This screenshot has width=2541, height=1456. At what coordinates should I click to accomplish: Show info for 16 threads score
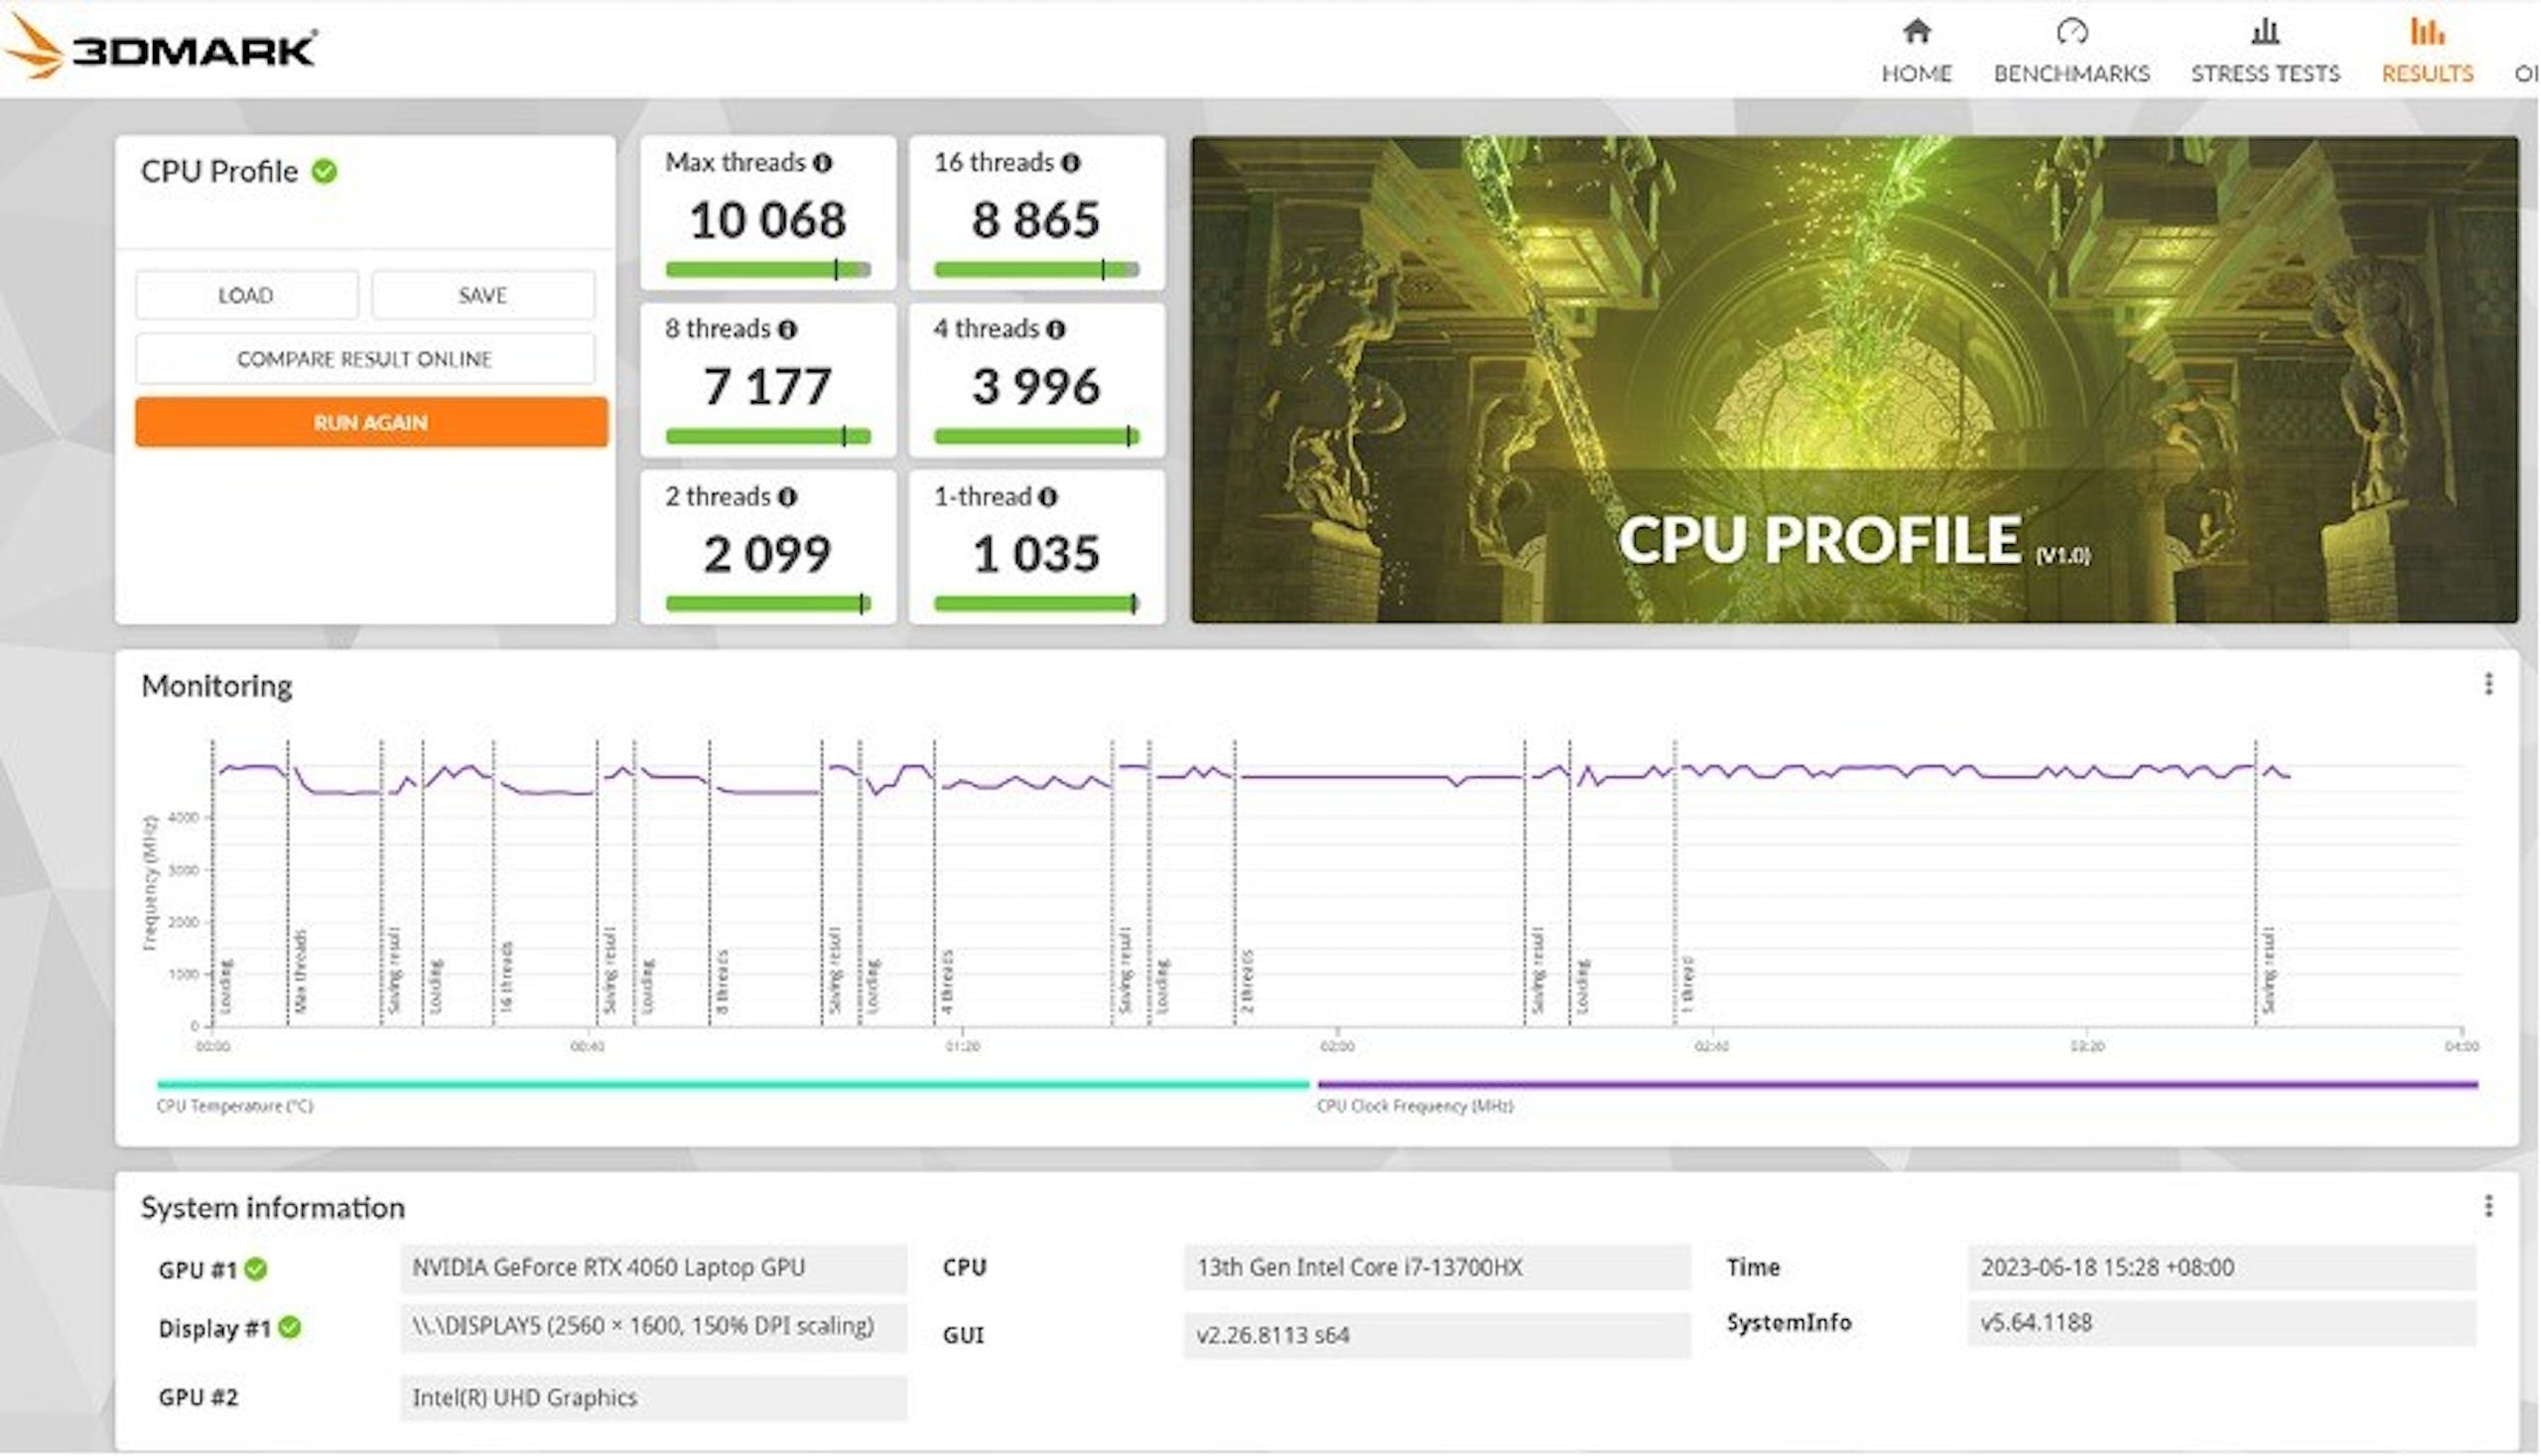1070,162
